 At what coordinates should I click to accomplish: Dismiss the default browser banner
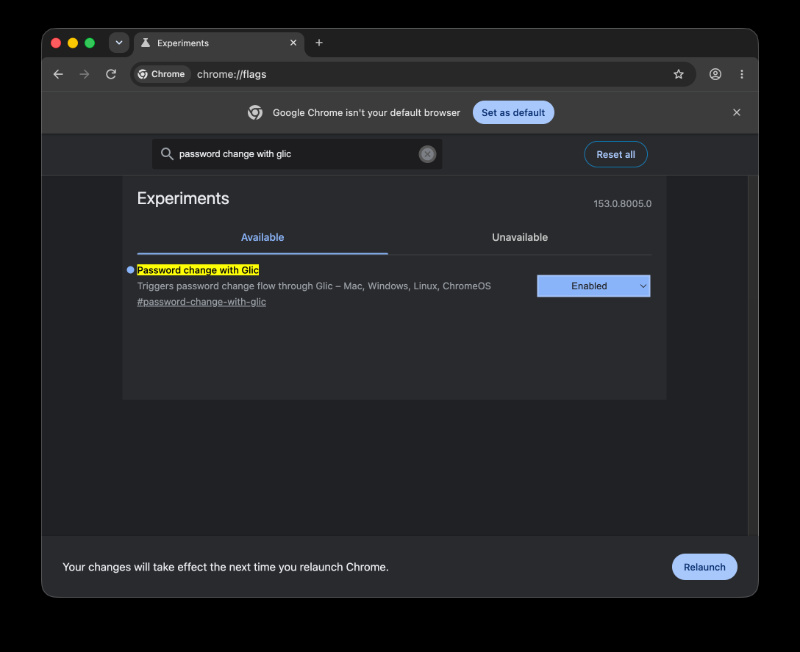tap(736, 112)
